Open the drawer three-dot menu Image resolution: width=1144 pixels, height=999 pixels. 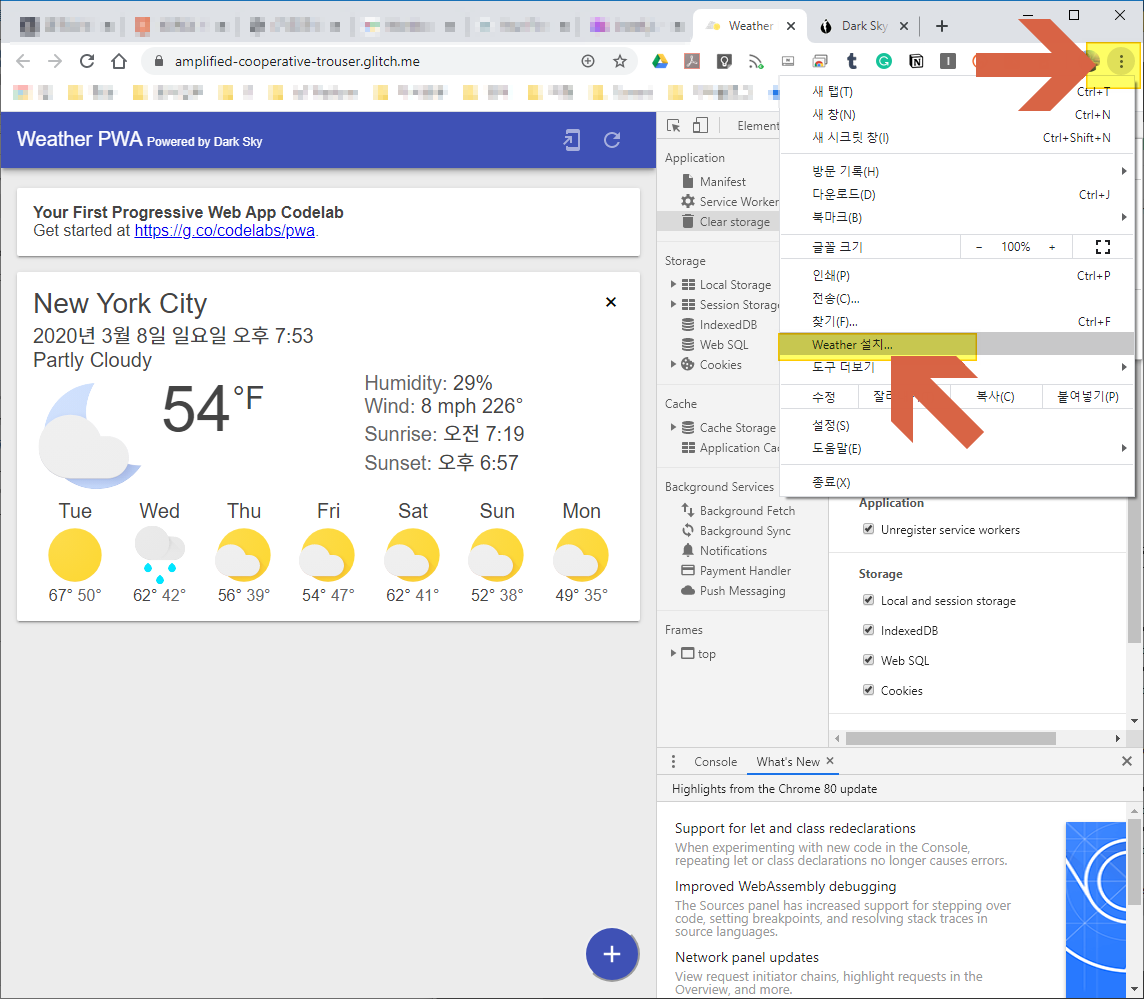(x=673, y=761)
